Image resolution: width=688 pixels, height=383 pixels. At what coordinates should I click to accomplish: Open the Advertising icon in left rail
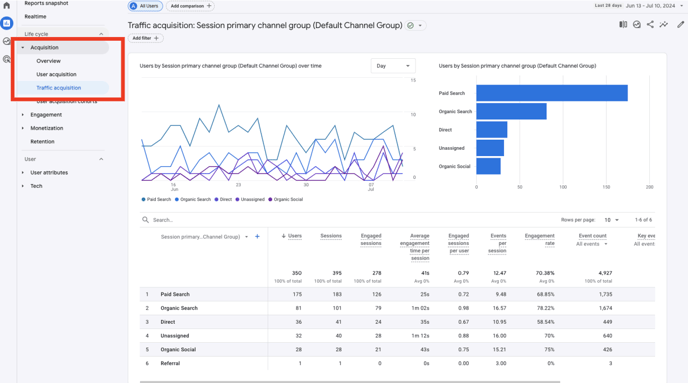[7, 59]
